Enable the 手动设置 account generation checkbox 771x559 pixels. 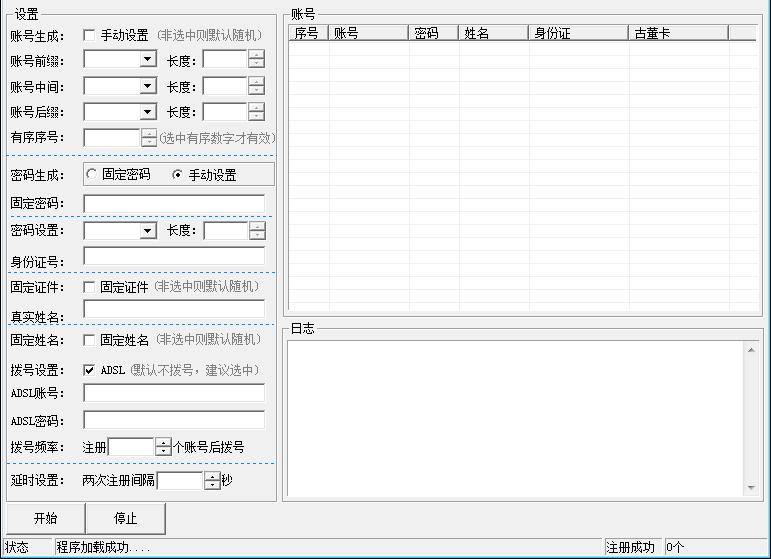(90, 35)
